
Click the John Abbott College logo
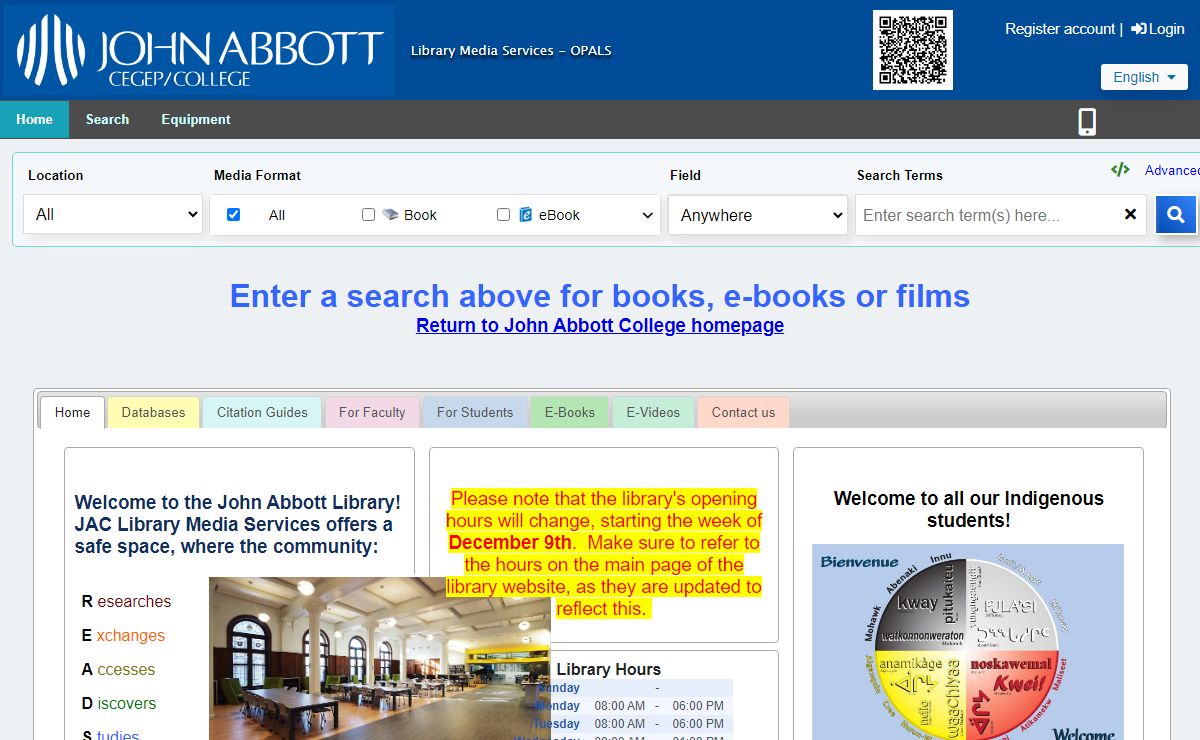click(x=198, y=50)
